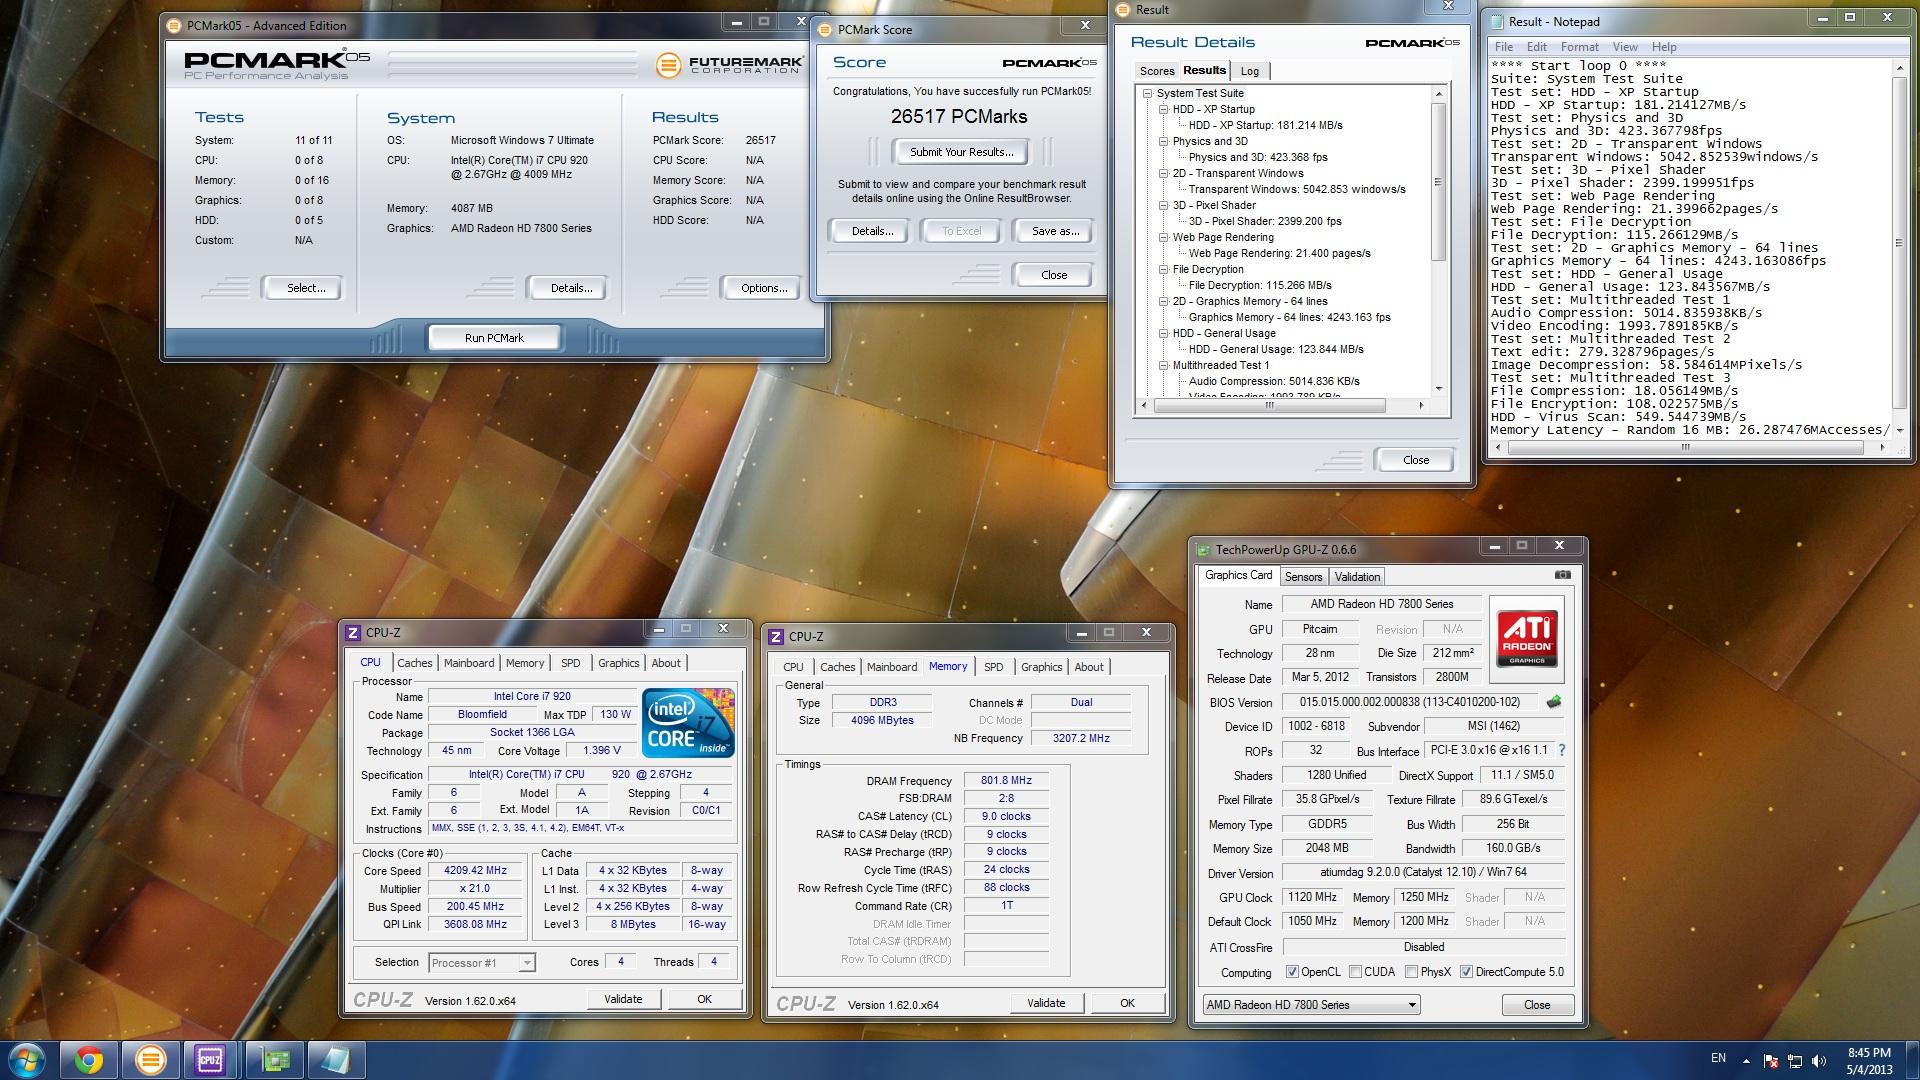This screenshot has height=1080, width=1920.
Task: Collapse the HDD - XP Startup node
Action: tap(1164, 109)
